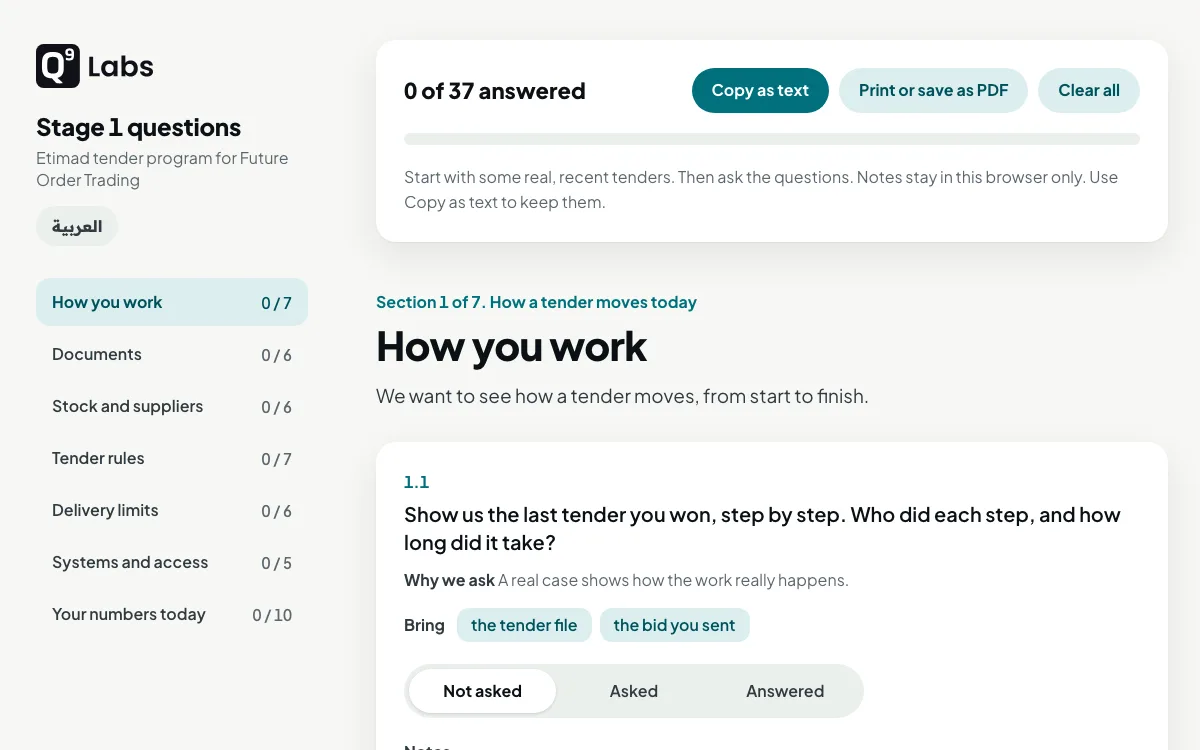The height and width of the screenshot is (750, 1200).
Task: Go to the Documents section
Action: tap(172, 354)
